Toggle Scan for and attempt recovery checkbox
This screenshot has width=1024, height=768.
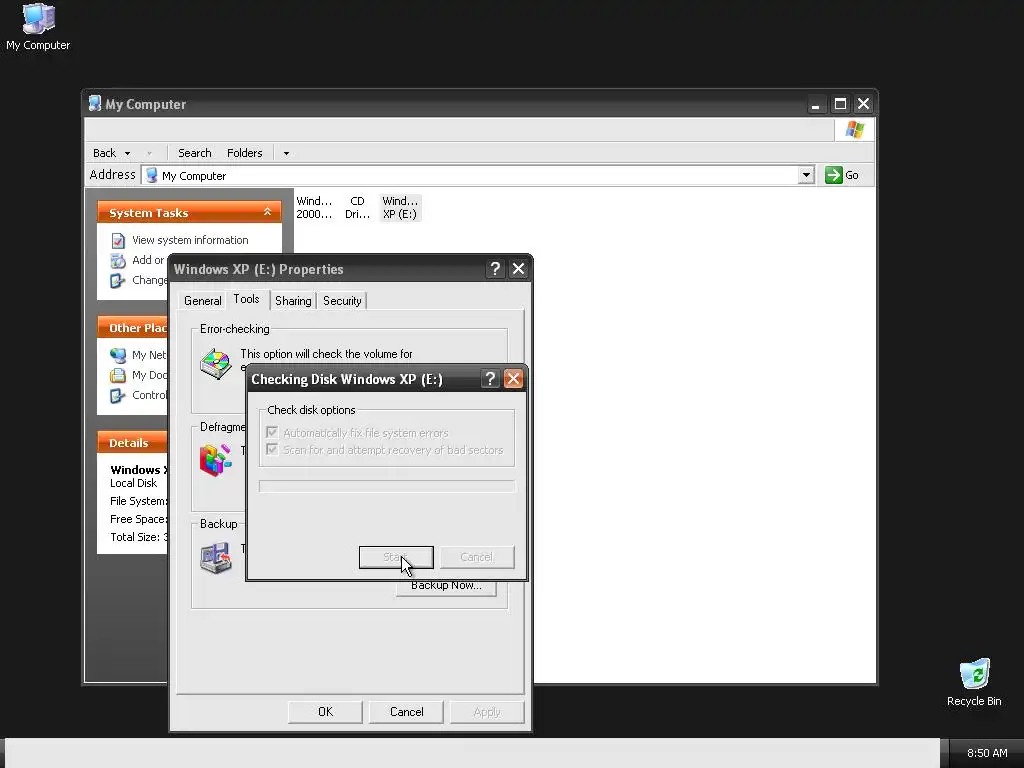click(272, 449)
